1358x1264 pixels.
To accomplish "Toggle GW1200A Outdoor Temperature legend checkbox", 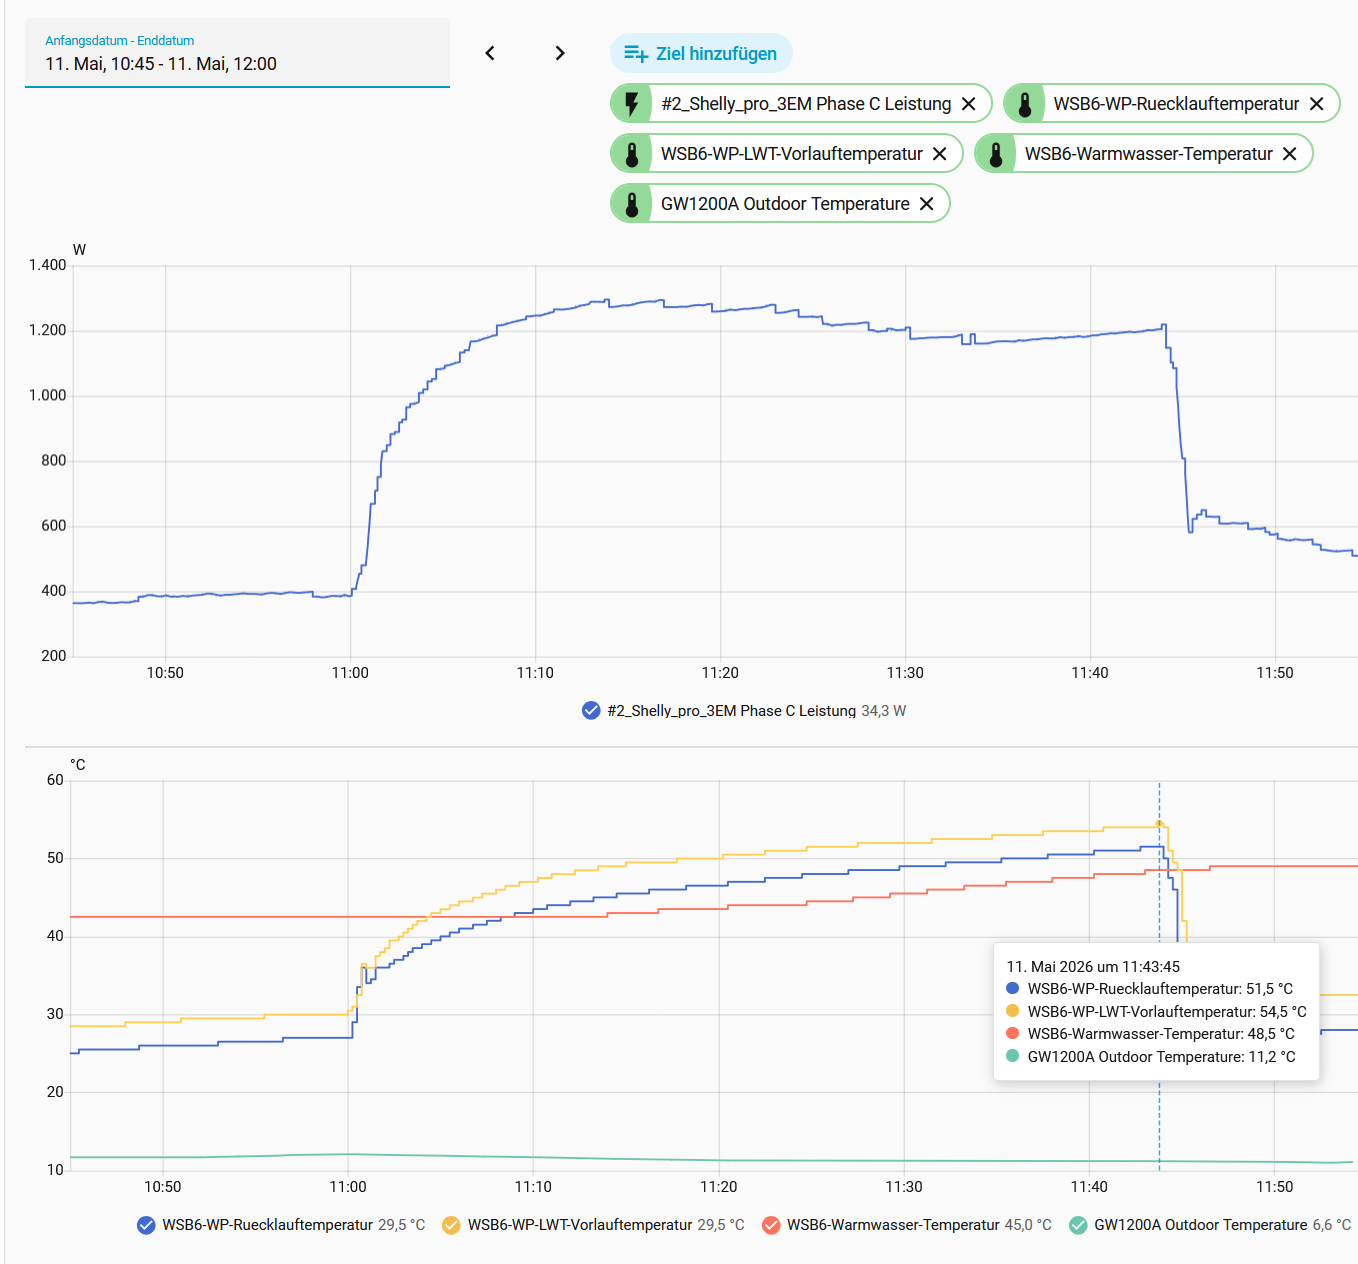I will [1078, 1225].
